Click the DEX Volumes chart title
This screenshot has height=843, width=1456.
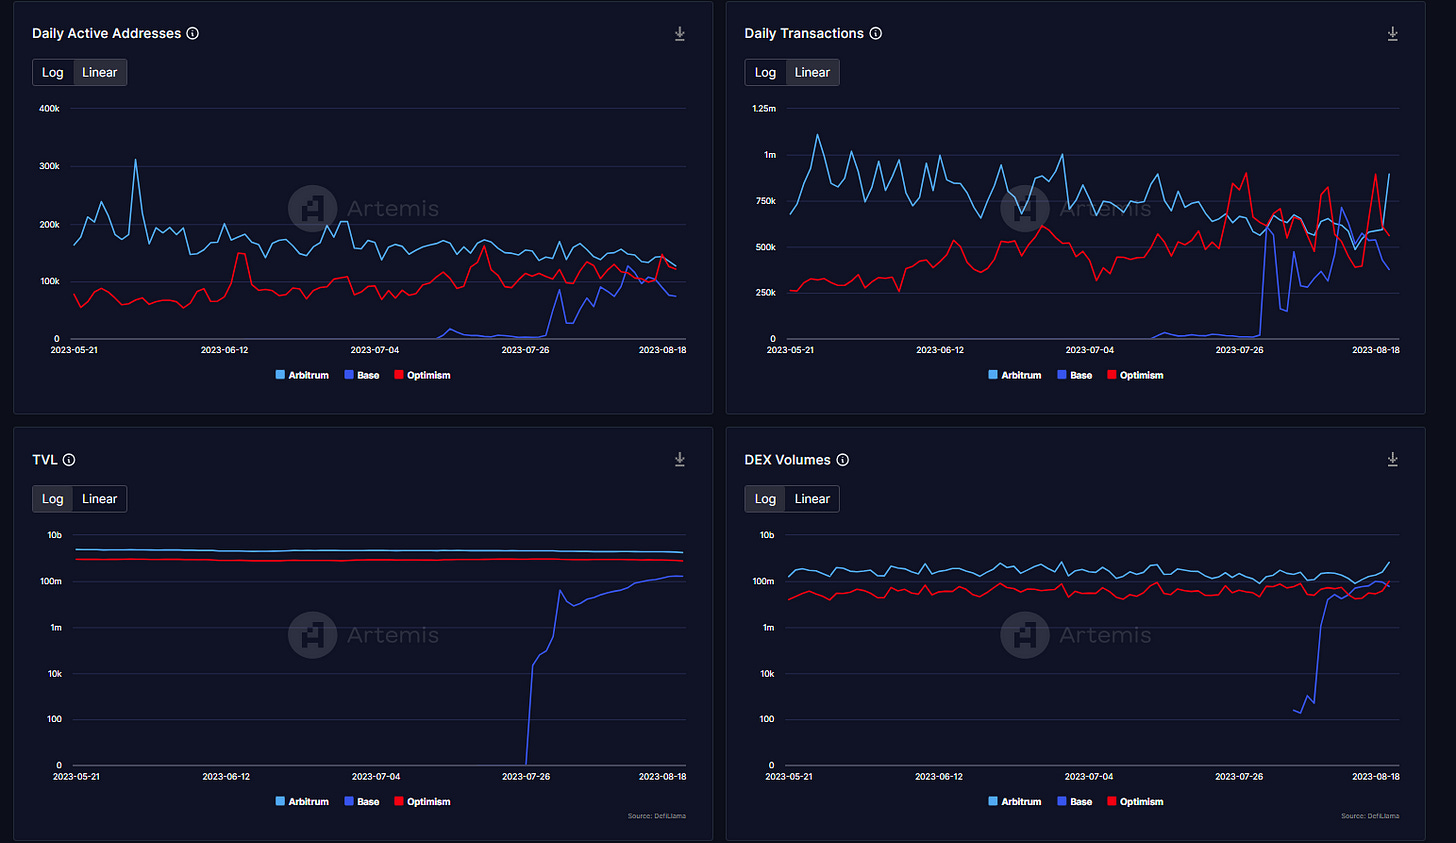788,460
